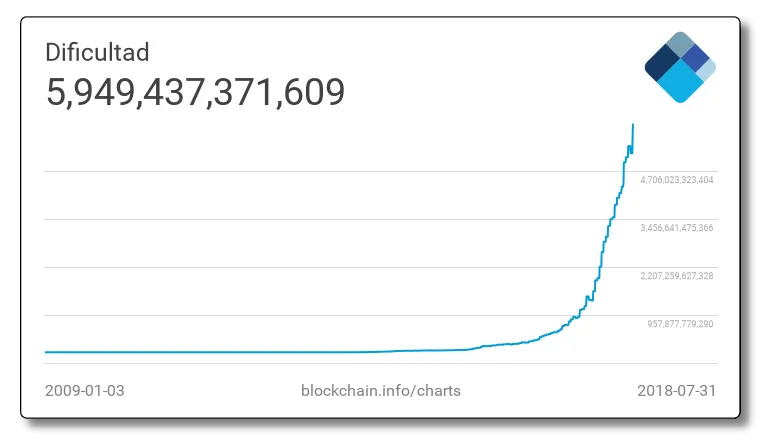Open the blockchain.info/charts link
Image resolution: width=776 pixels, height=445 pixels.
point(381,390)
